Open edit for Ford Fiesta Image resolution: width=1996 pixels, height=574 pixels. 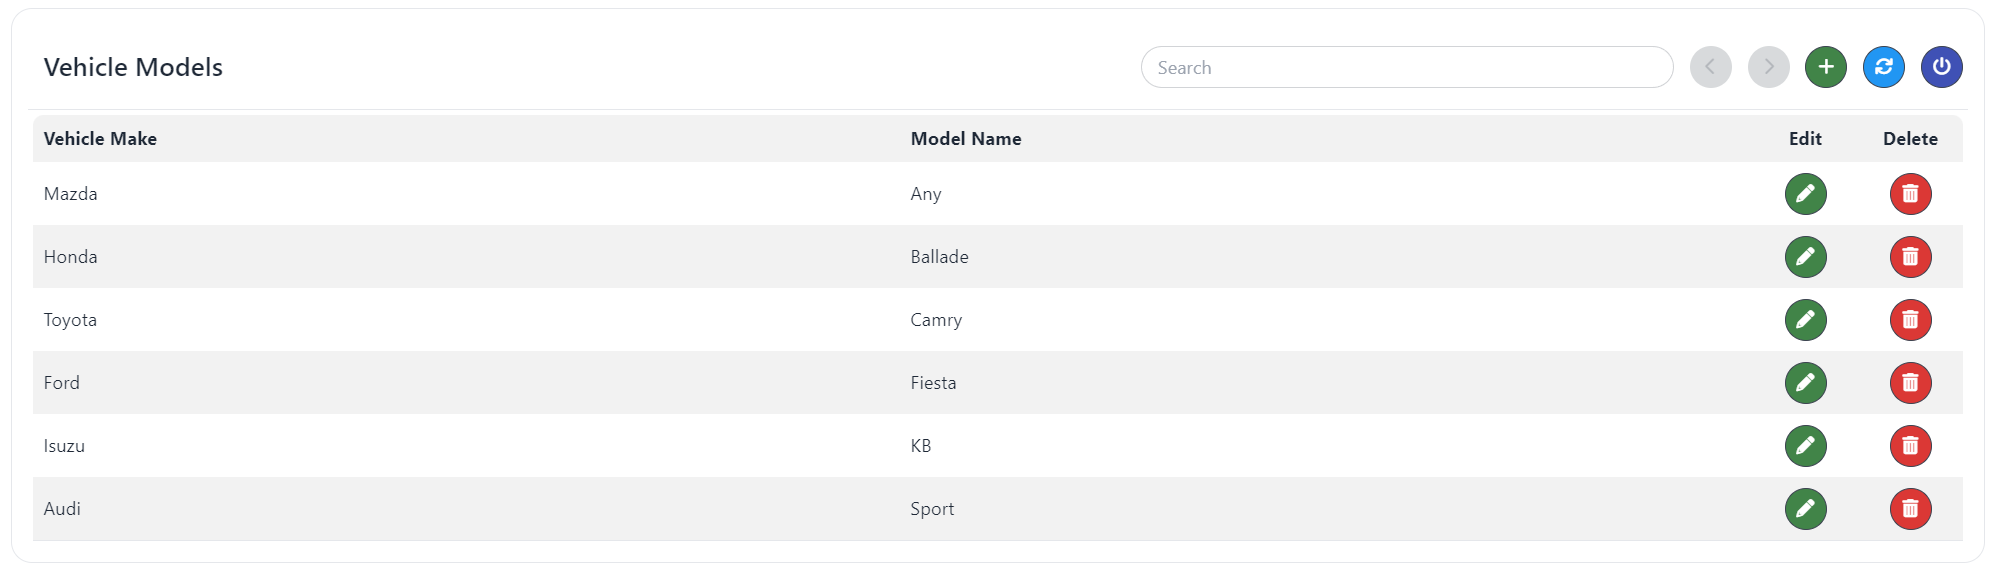[1805, 383]
